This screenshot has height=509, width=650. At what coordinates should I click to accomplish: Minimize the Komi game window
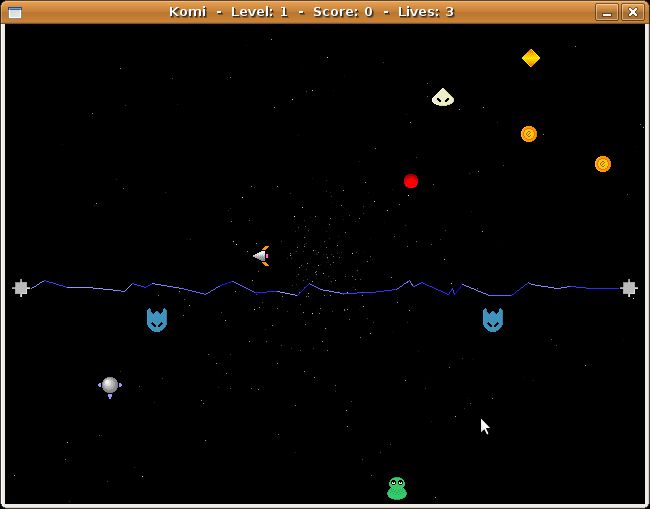(607, 12)
